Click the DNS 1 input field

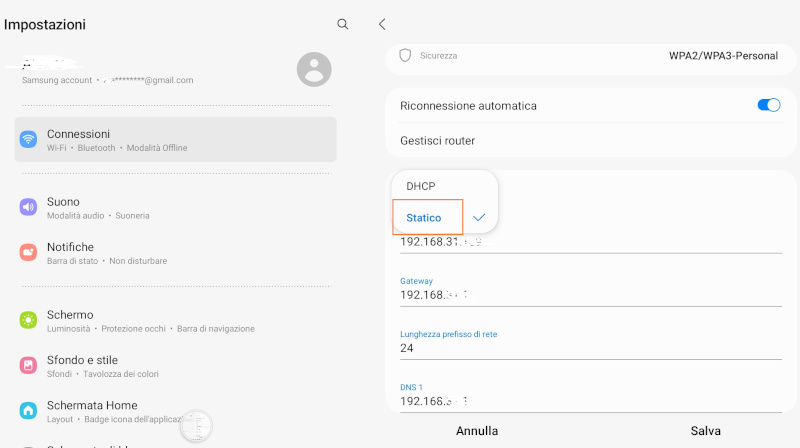[590, 401]
